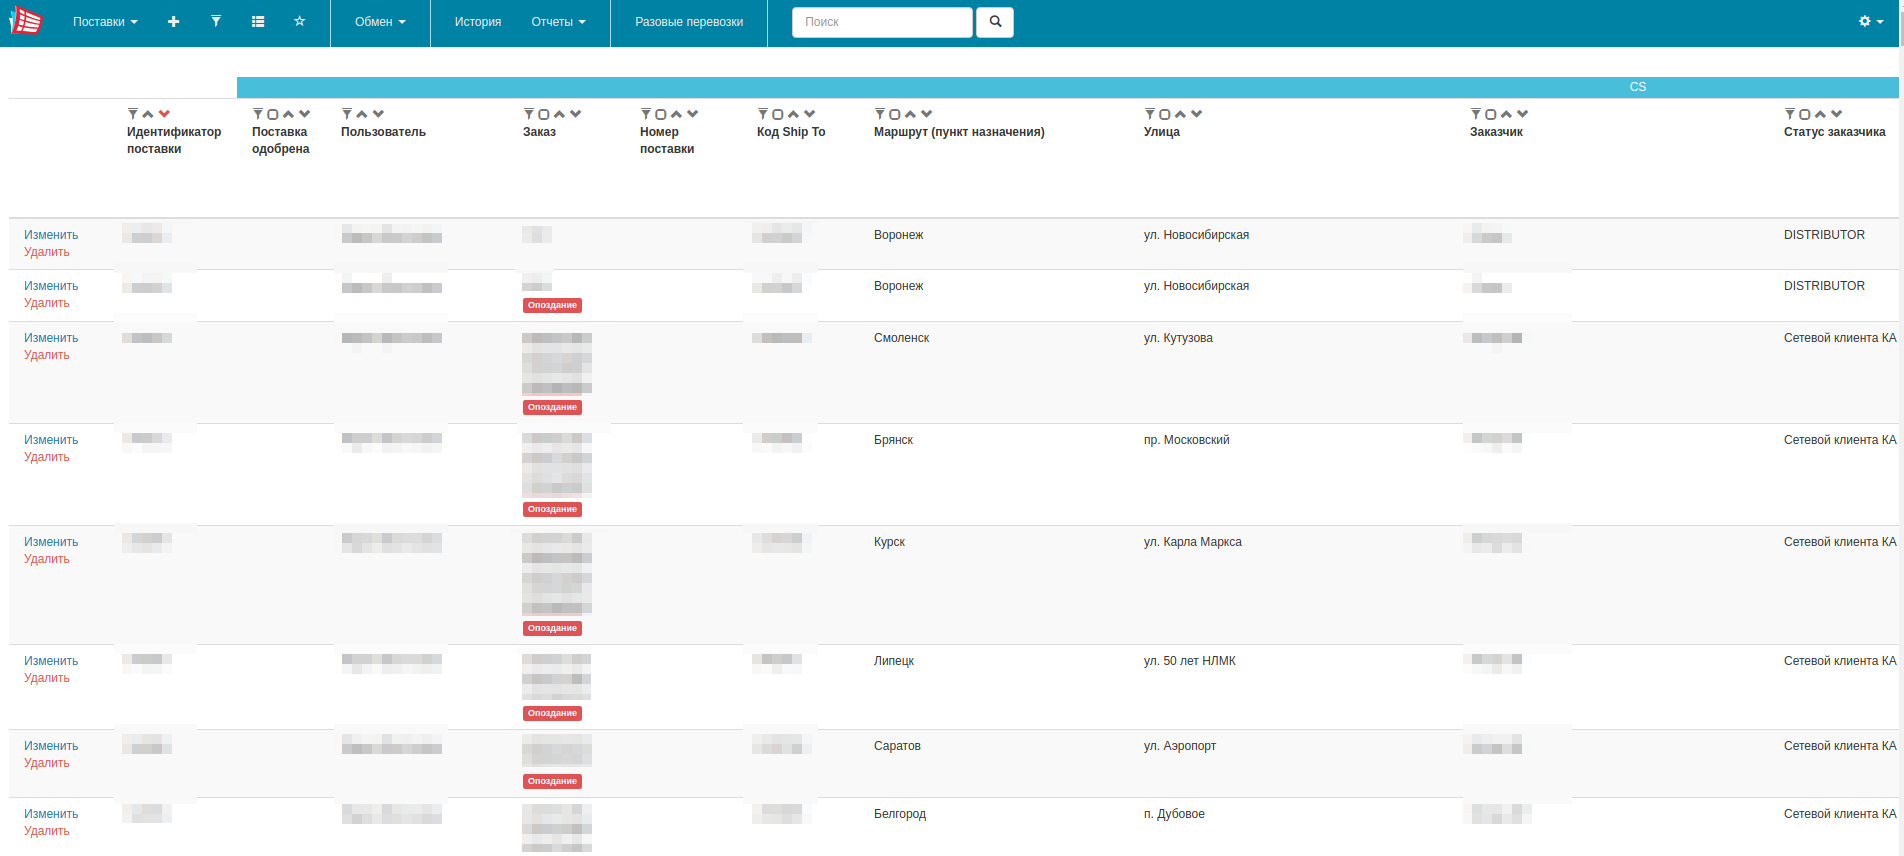
Task: Sort Улица column ascending with up arrow
Action: pos(1180,114)
